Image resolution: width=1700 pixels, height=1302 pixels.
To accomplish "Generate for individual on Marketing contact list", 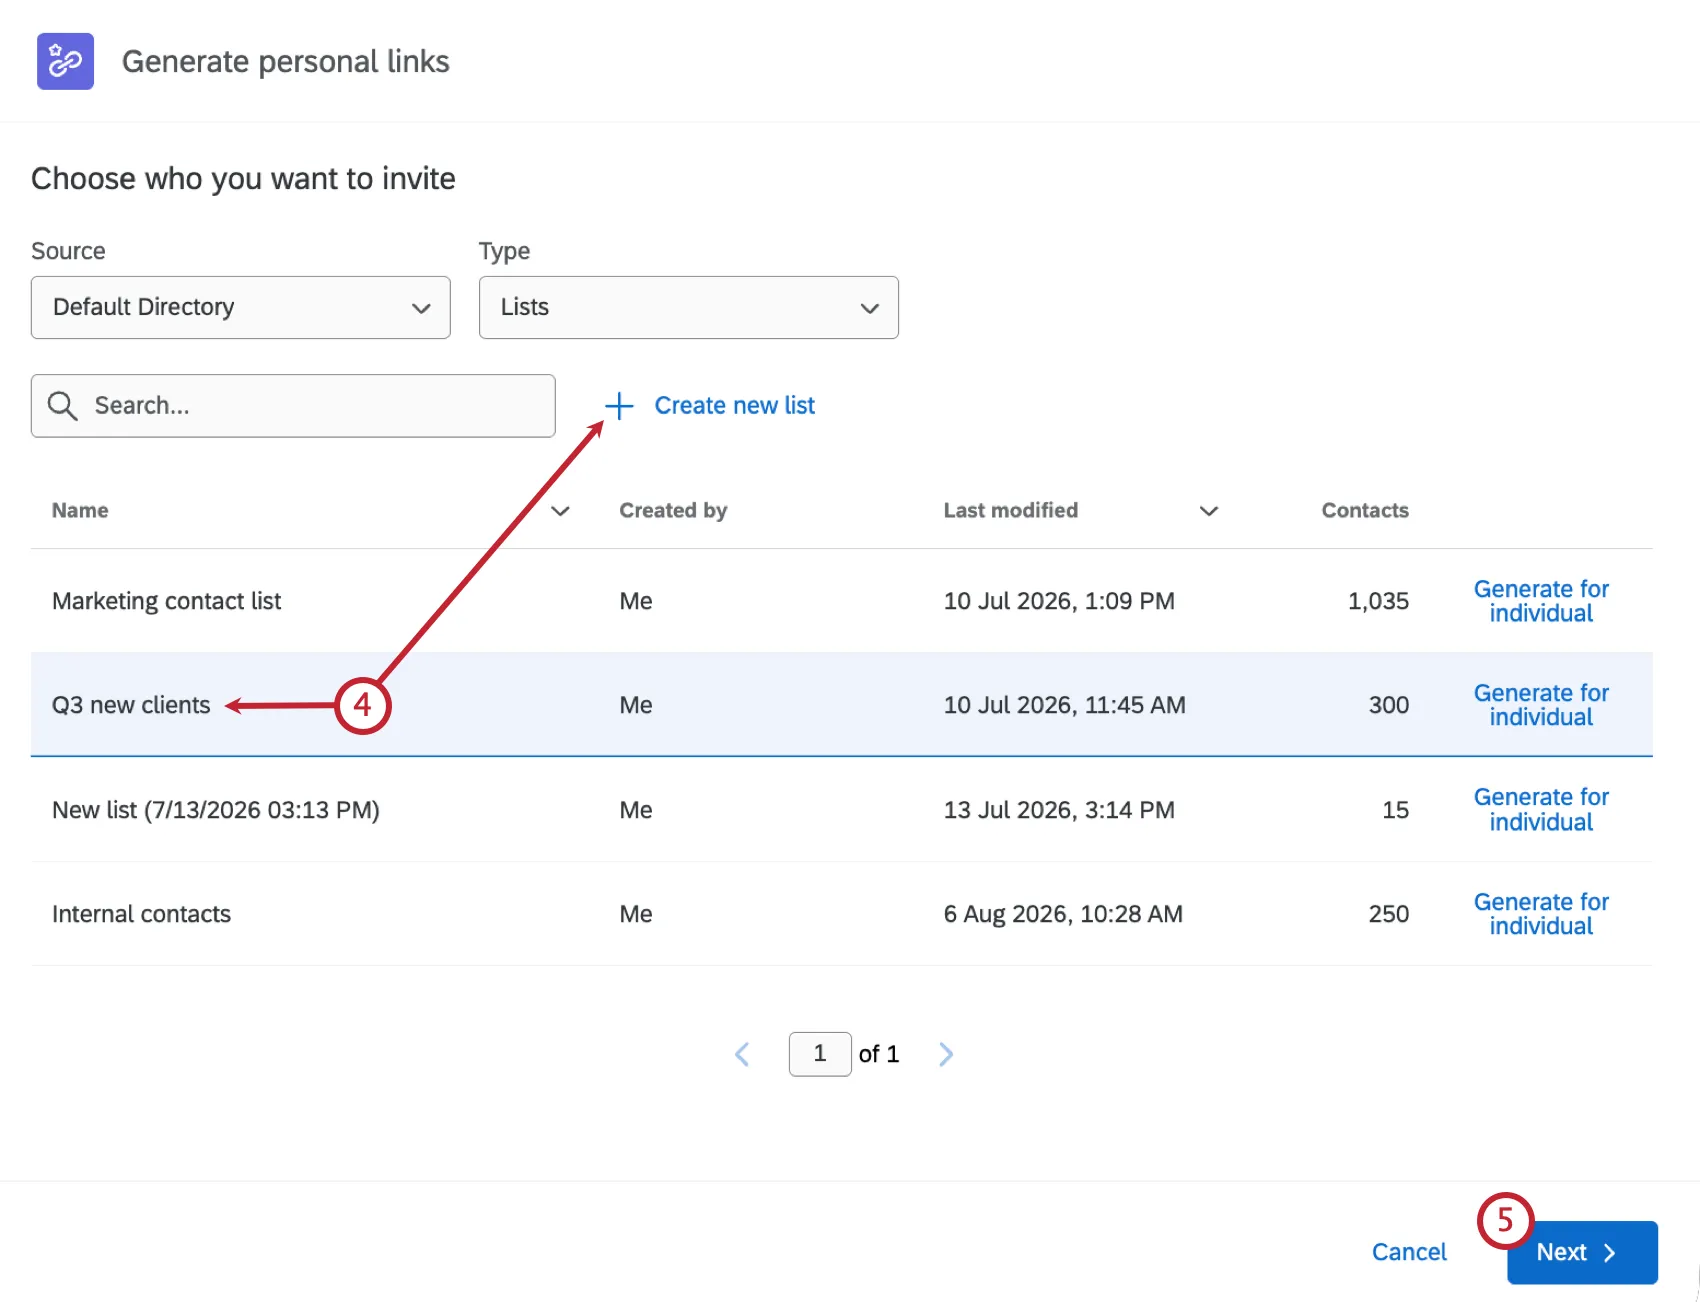I will [x=1541, y=601].
